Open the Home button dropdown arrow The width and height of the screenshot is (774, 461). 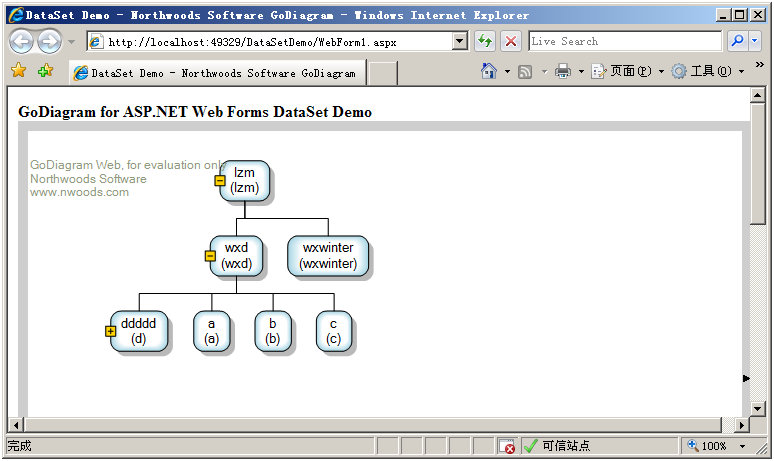click(x=507, y=72)
